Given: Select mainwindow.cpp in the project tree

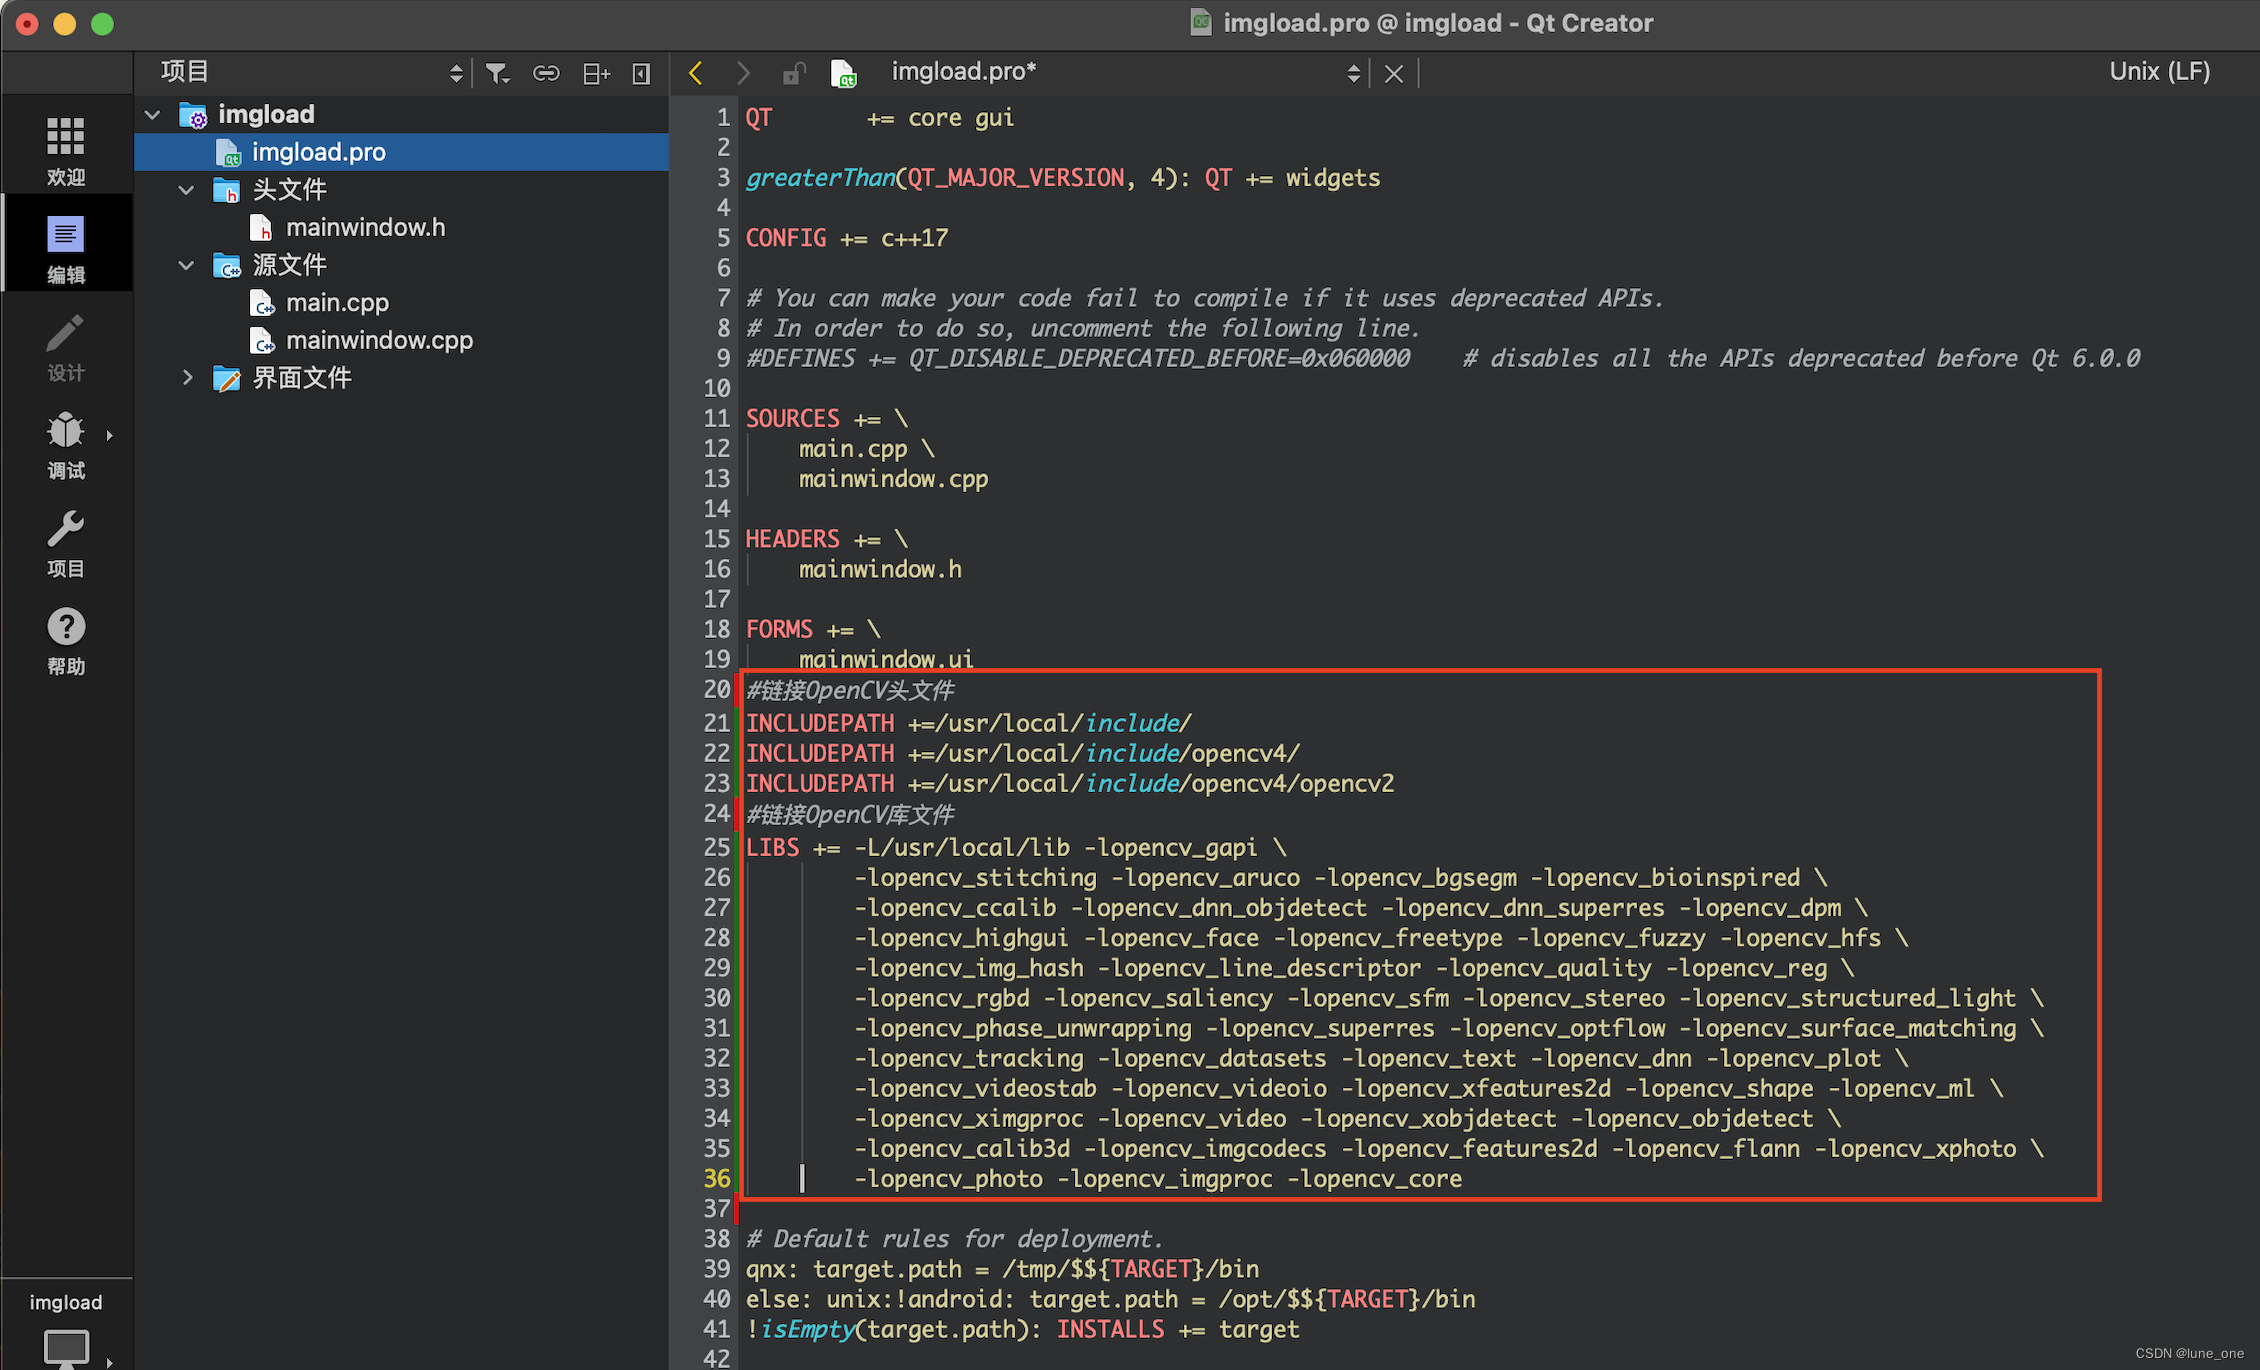Looking at the screenshot, I should [378, 340].
